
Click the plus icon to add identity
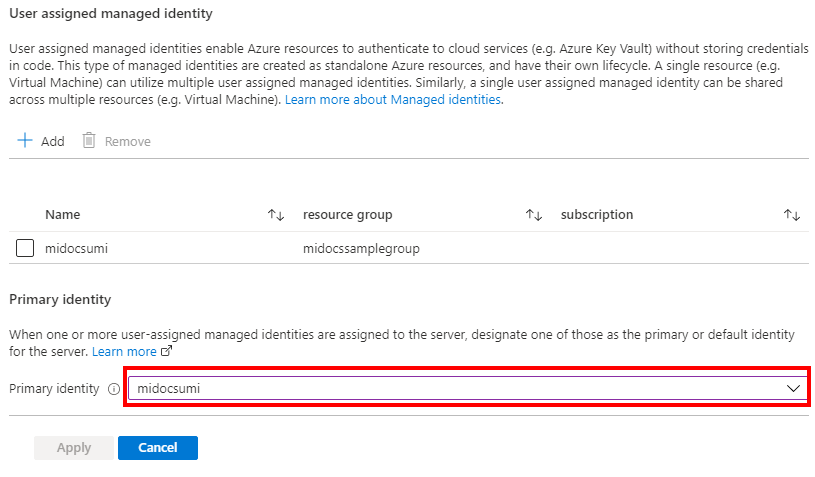(25, 141)
